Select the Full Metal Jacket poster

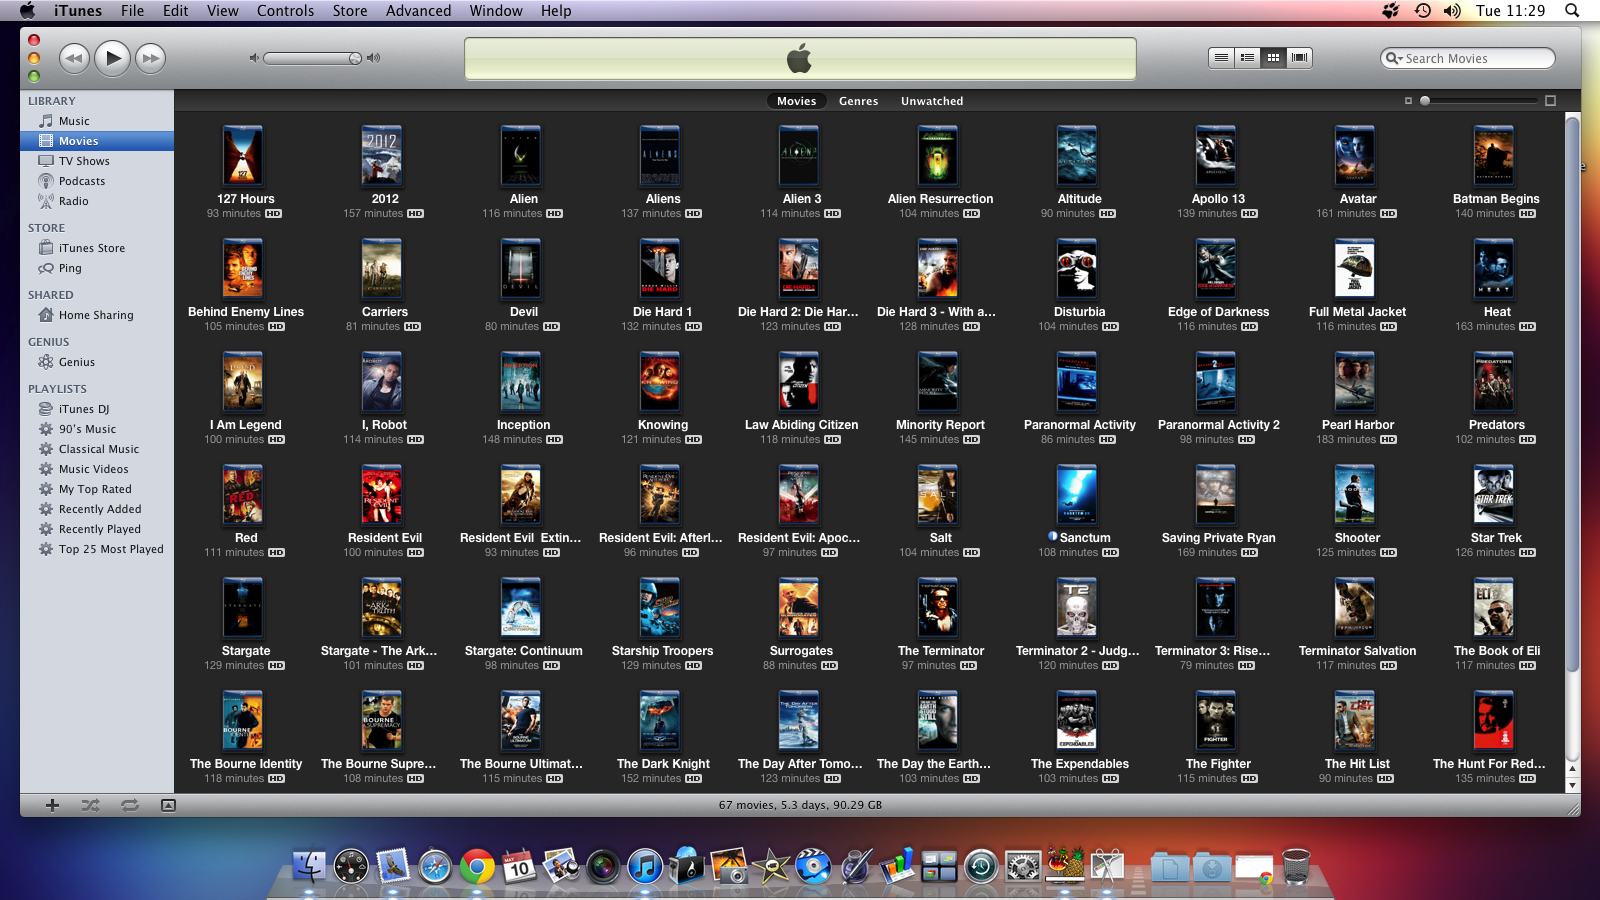pos(1355,269)
